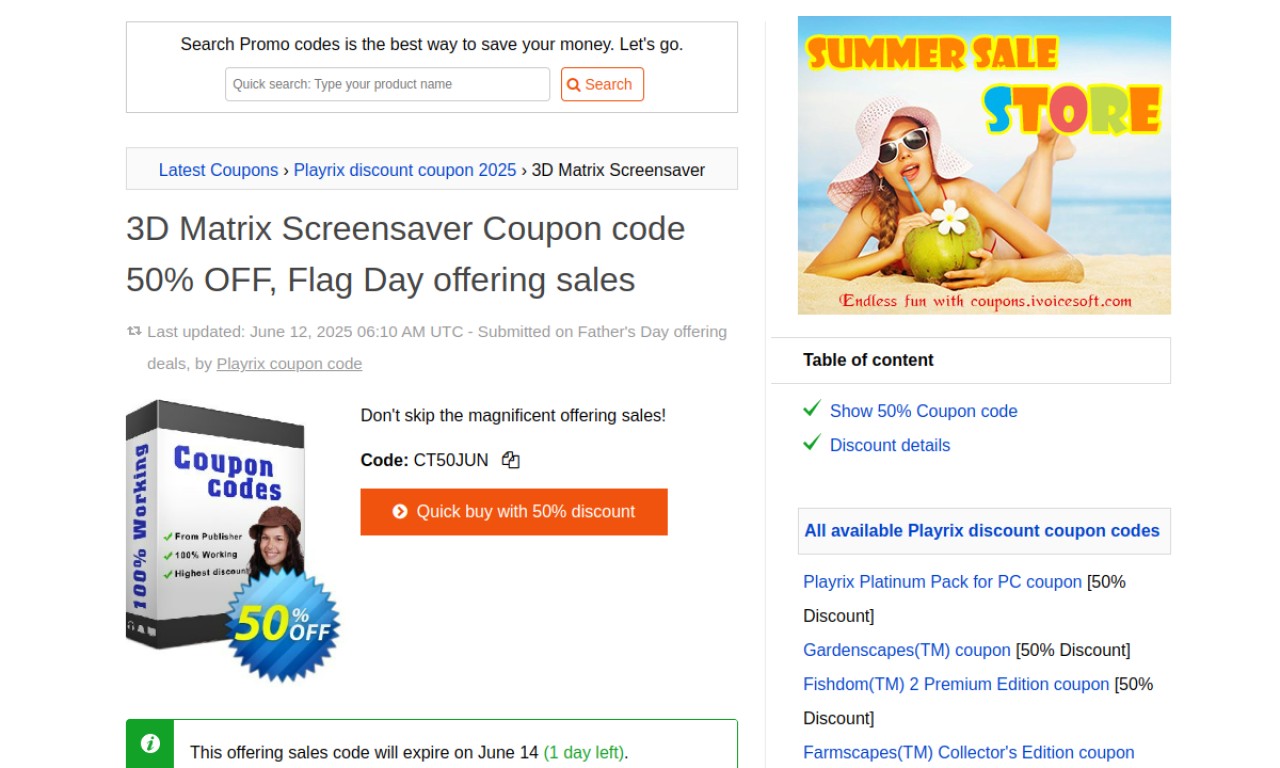Image resolution: width=1280 pixels, height=768 pixels.
Task: Click the 50% OFF badge on product box
Action: click(x=283, y=625)
